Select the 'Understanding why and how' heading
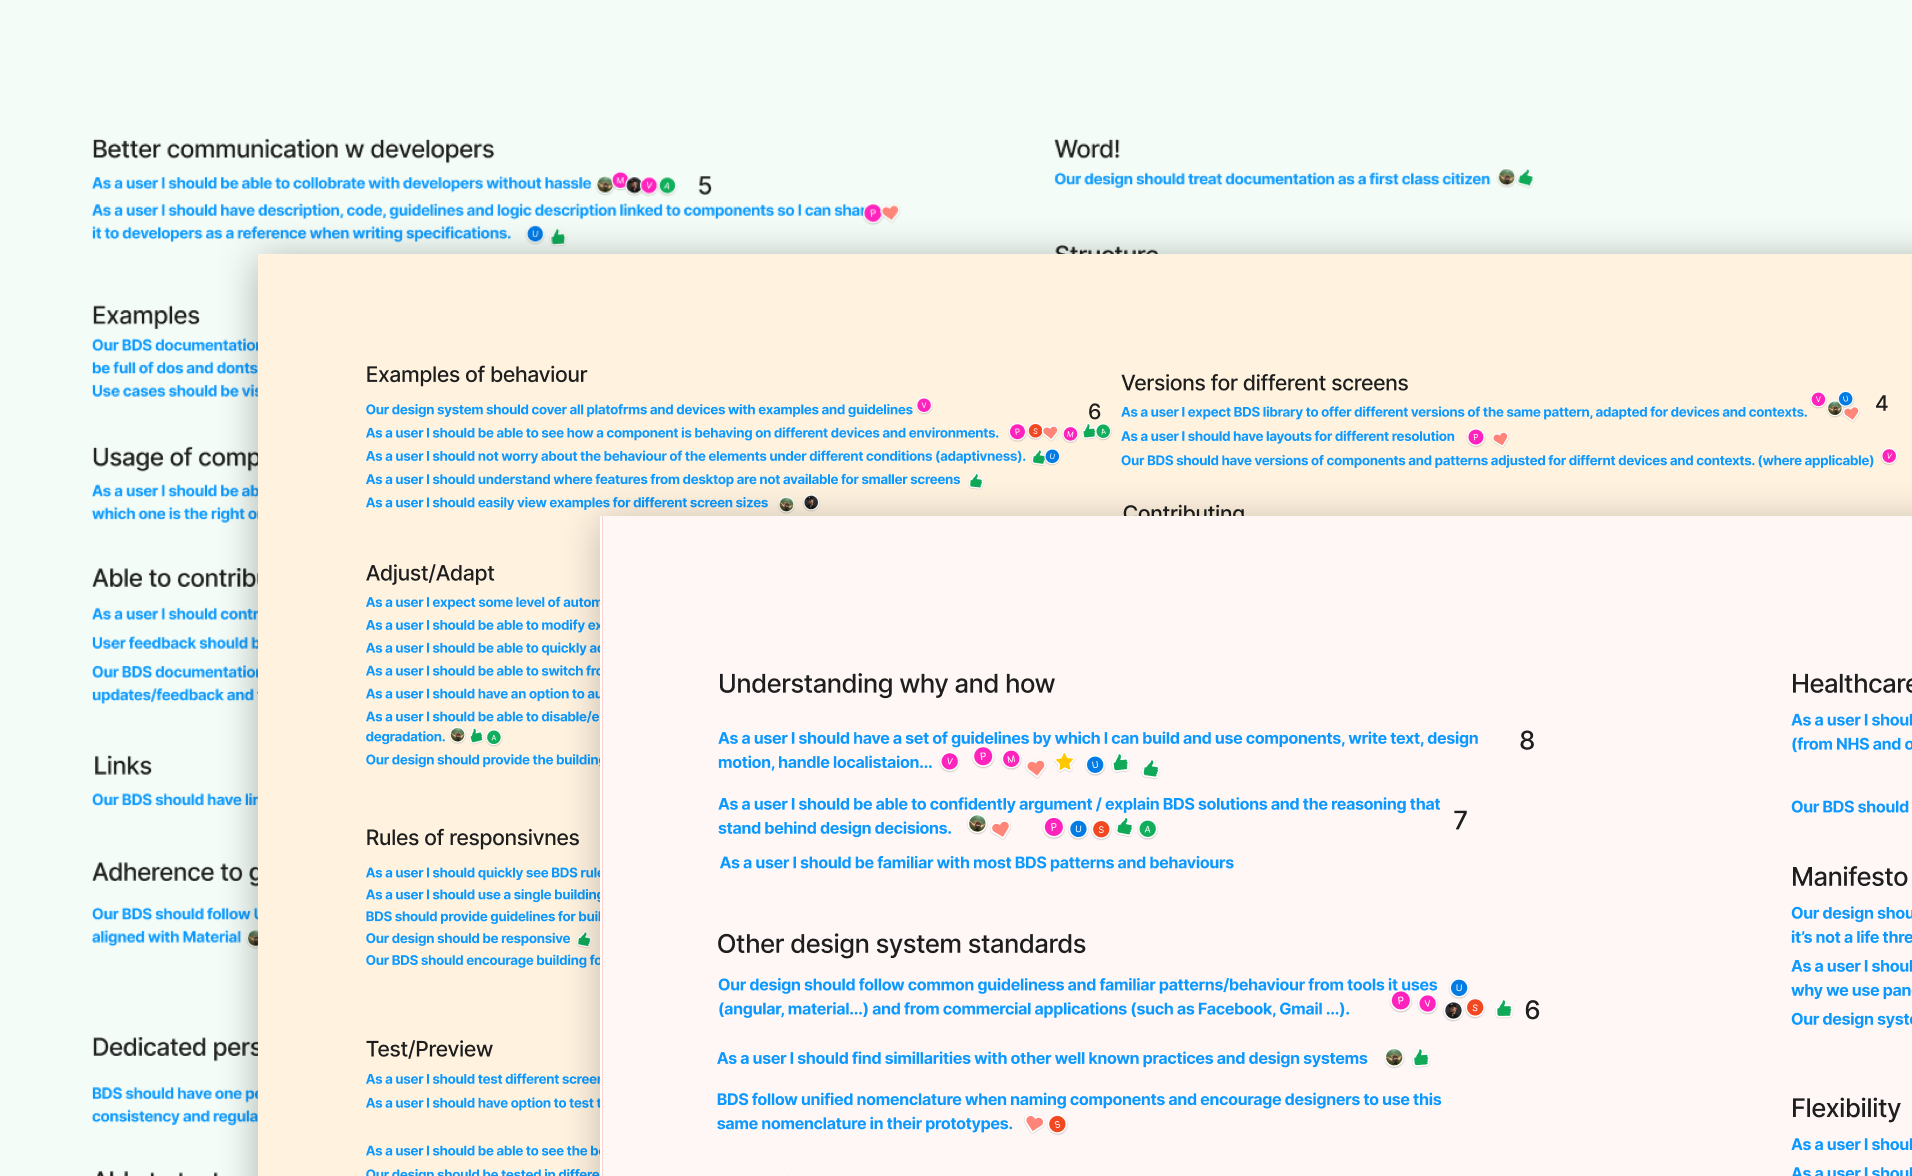1912x1176 pixels. [x=886, y=683]
